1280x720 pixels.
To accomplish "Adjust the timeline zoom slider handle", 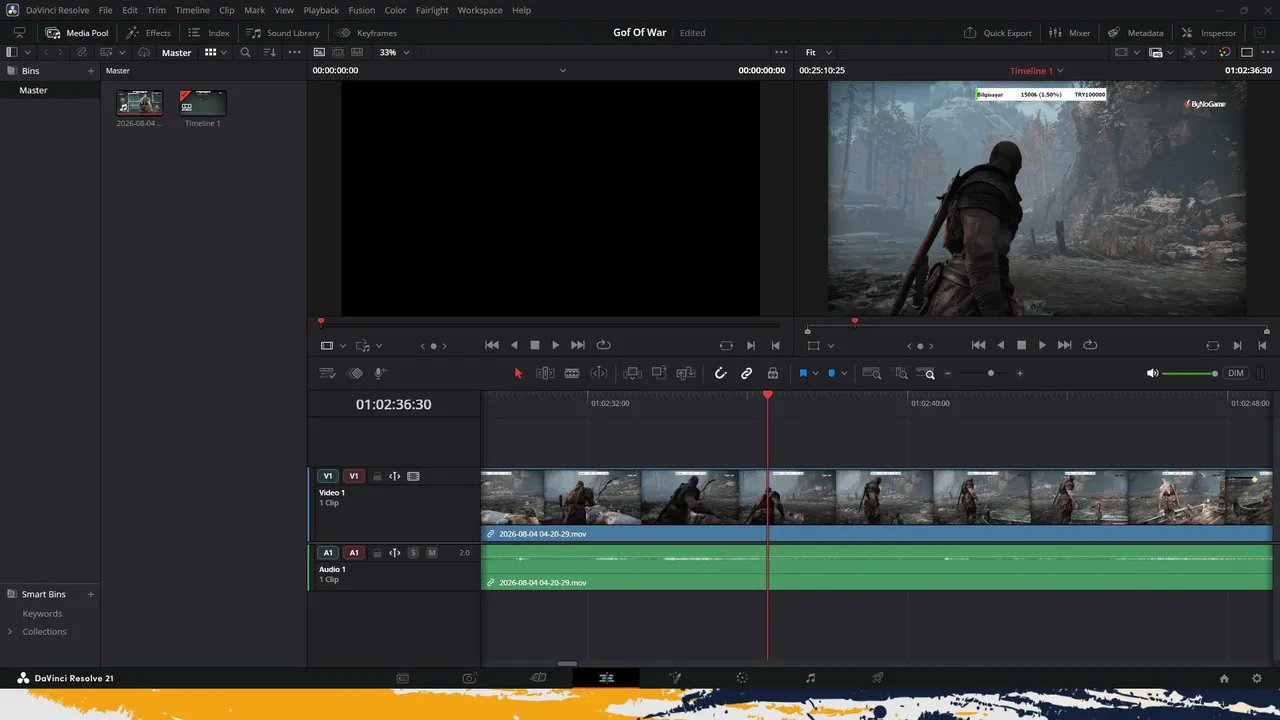I will coord(991,373).
